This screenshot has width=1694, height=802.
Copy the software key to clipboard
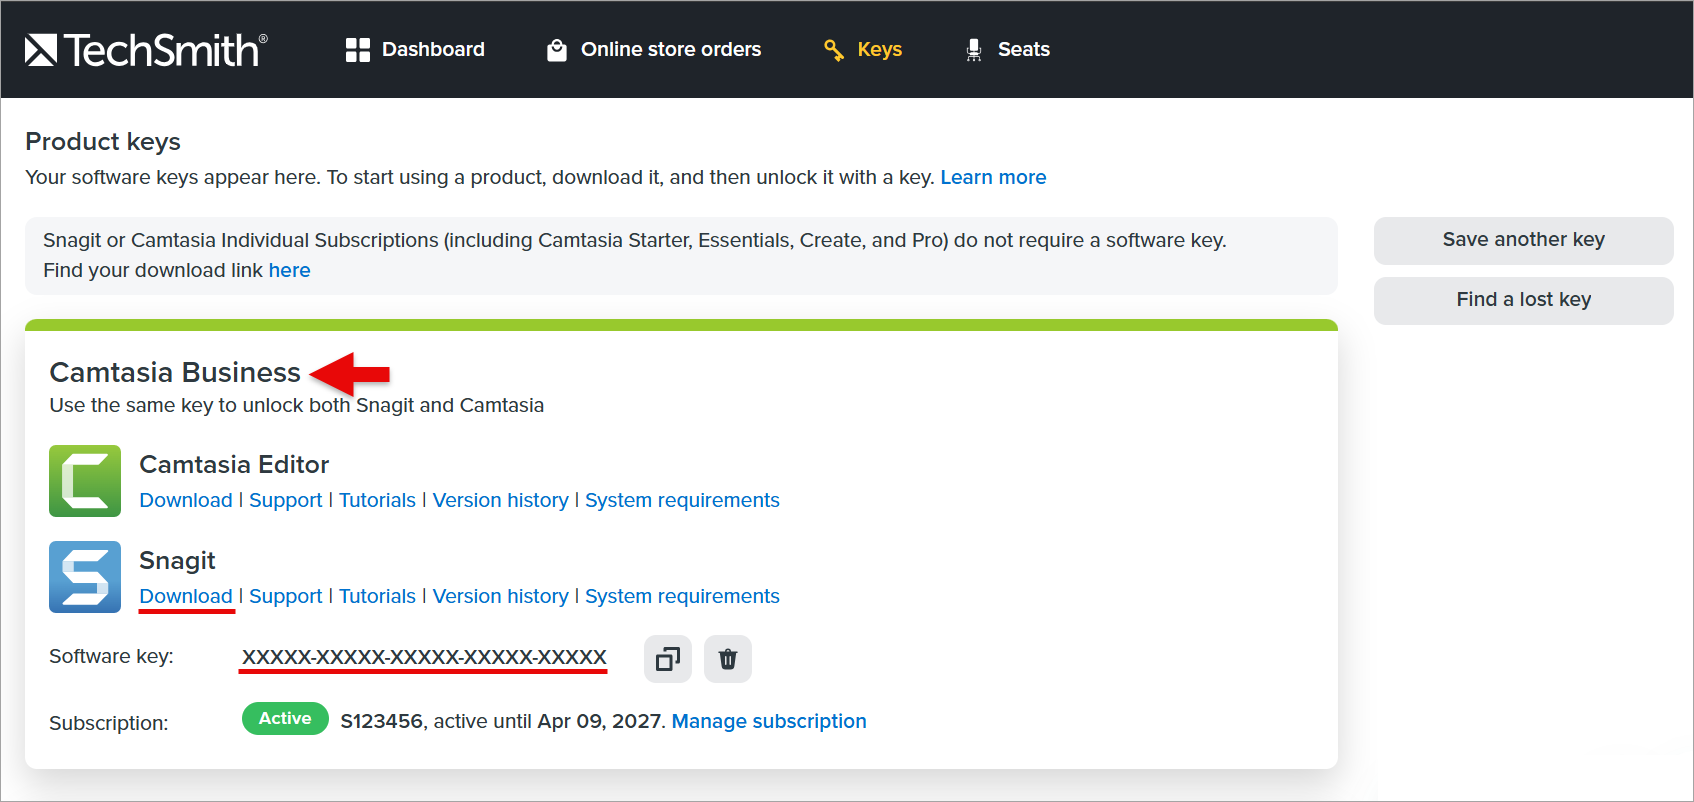click(x=668, y=659)
